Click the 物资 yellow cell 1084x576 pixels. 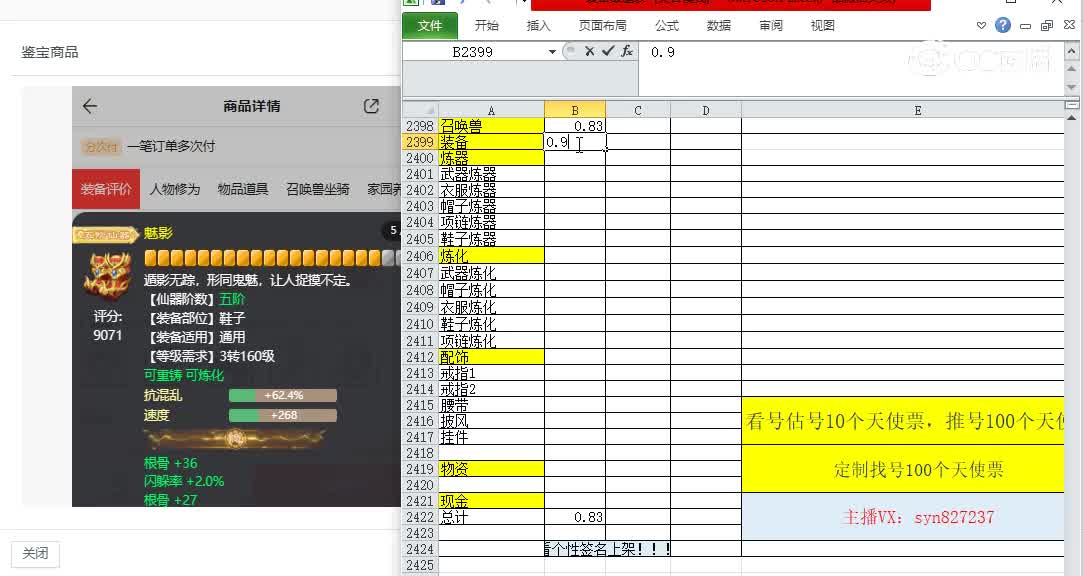(491, 469)
